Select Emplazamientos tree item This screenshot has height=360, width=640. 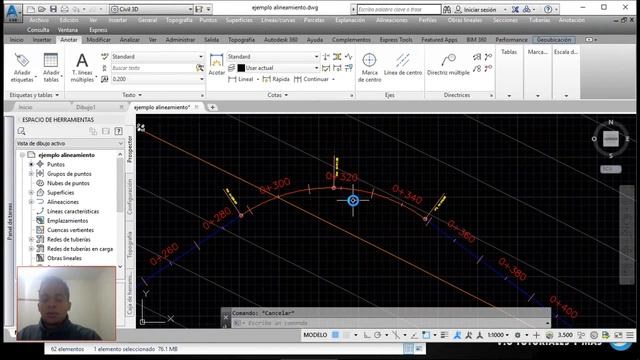click(67, 221)
